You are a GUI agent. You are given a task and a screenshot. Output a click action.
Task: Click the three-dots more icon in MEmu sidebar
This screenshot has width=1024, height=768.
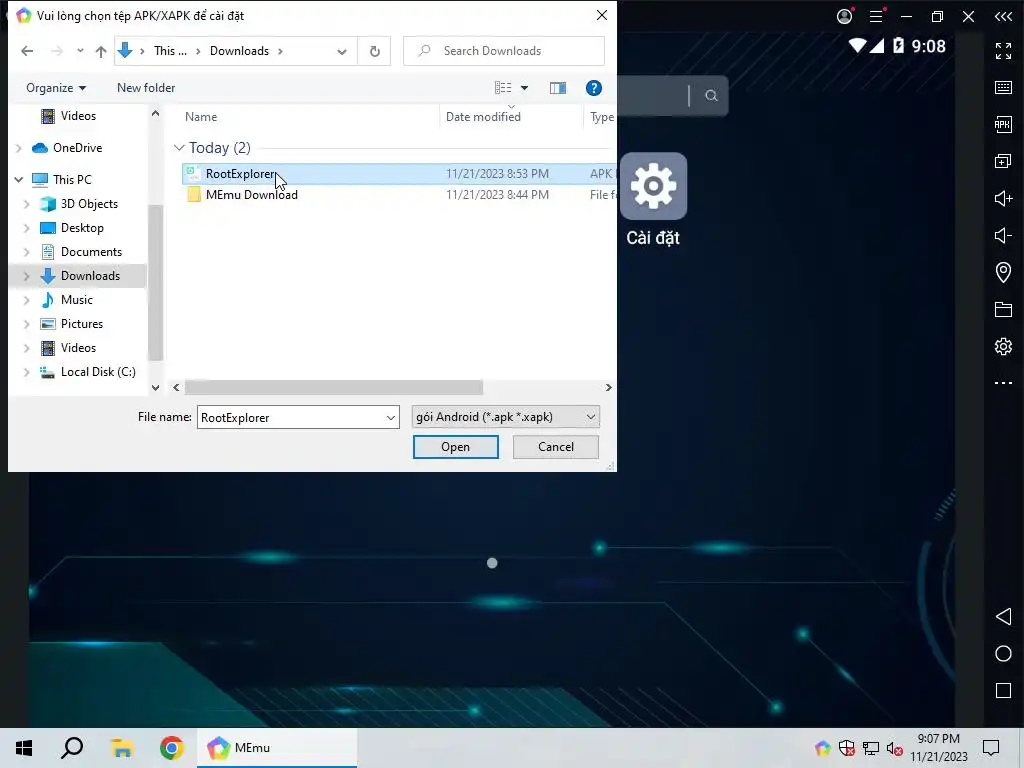1003,383
